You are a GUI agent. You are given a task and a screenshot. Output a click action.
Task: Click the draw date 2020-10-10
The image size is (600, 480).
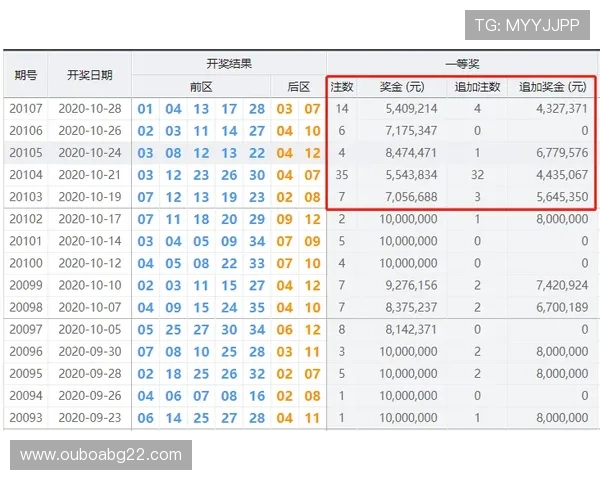(90, 285)
